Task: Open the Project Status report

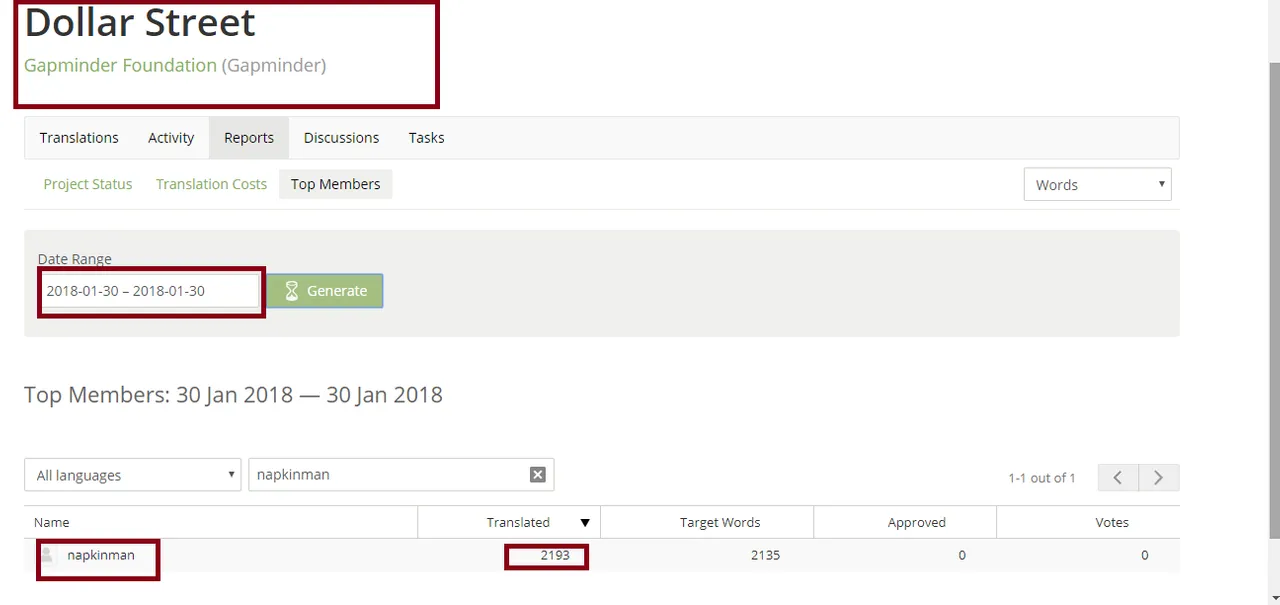Action: pyautogui.click(x=88, y=184)
